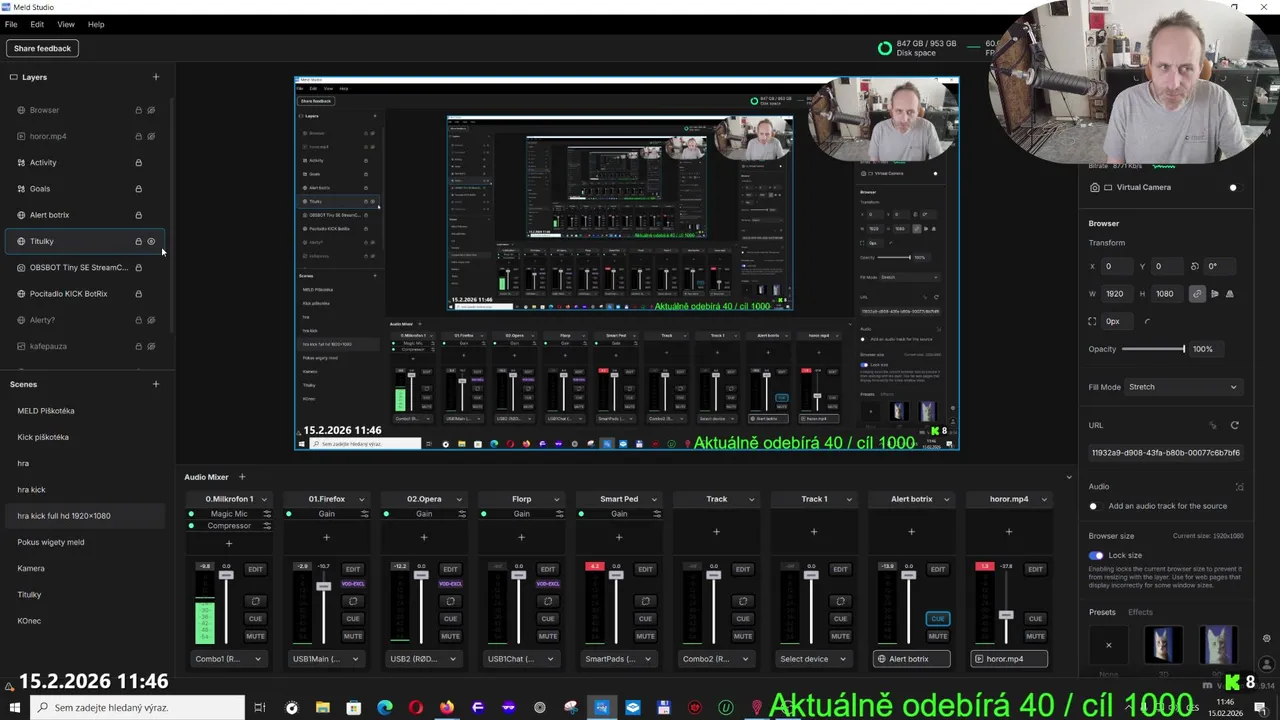Adjust the horor.mp4 volume fader
1280x720 pixels.
(1007, 614)
